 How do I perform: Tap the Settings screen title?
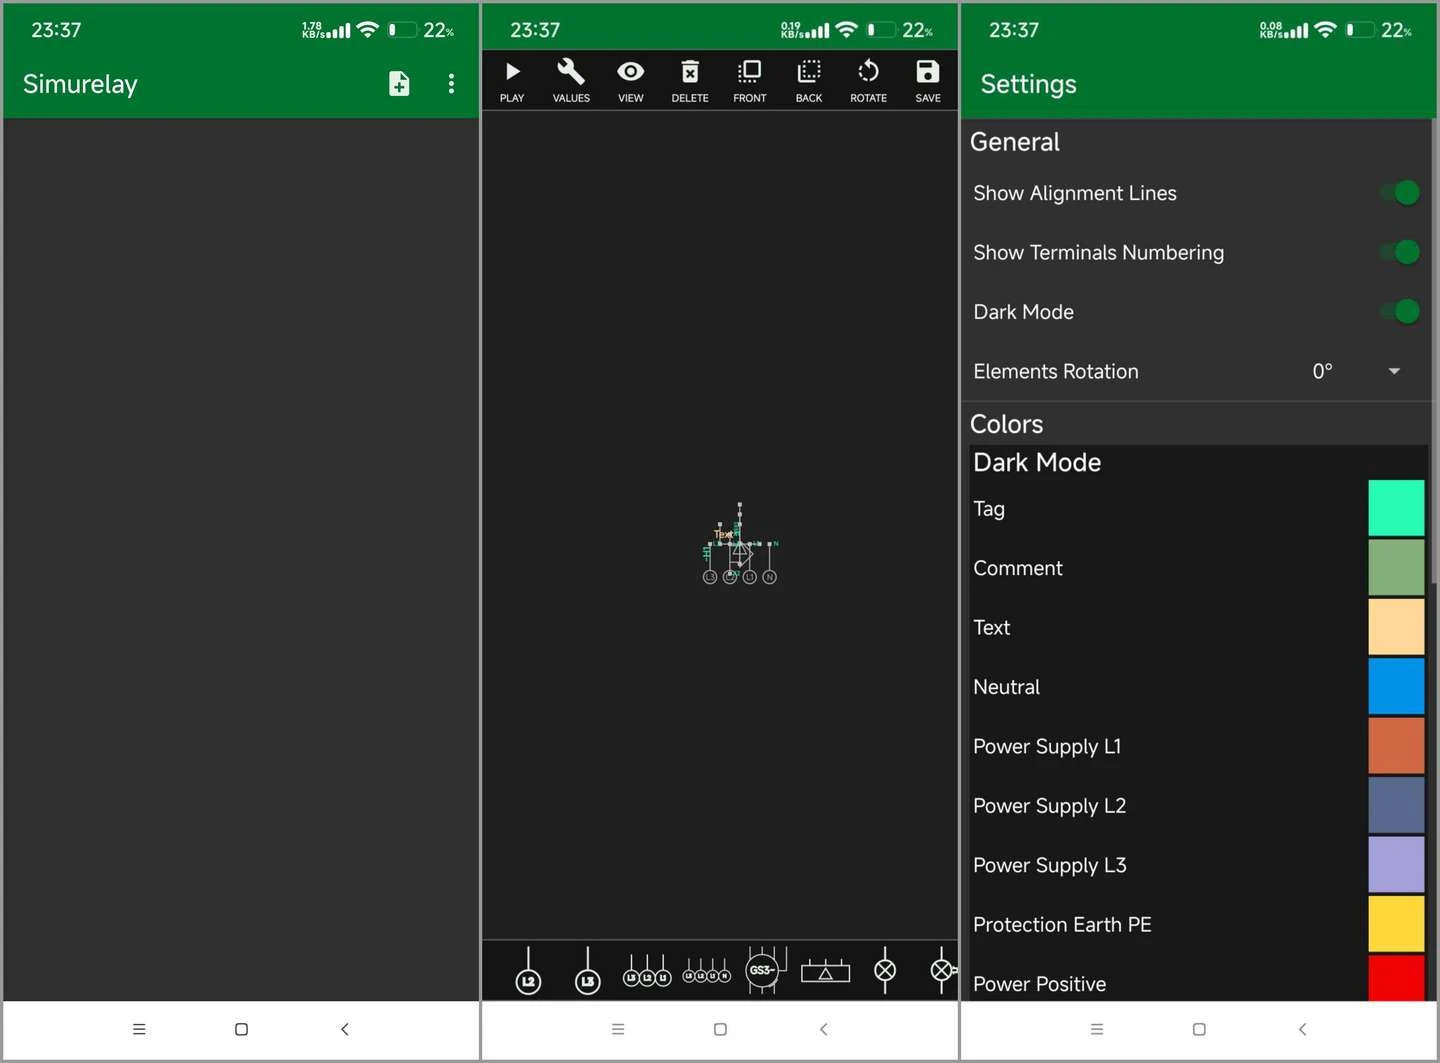click(x=1028, y=84)
